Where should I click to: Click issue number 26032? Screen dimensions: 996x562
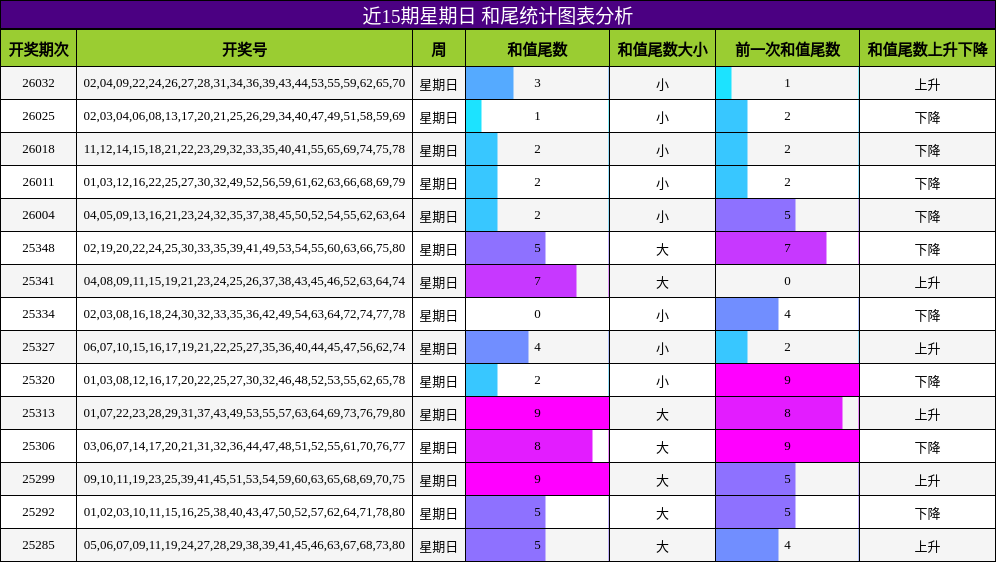(38, 83)
